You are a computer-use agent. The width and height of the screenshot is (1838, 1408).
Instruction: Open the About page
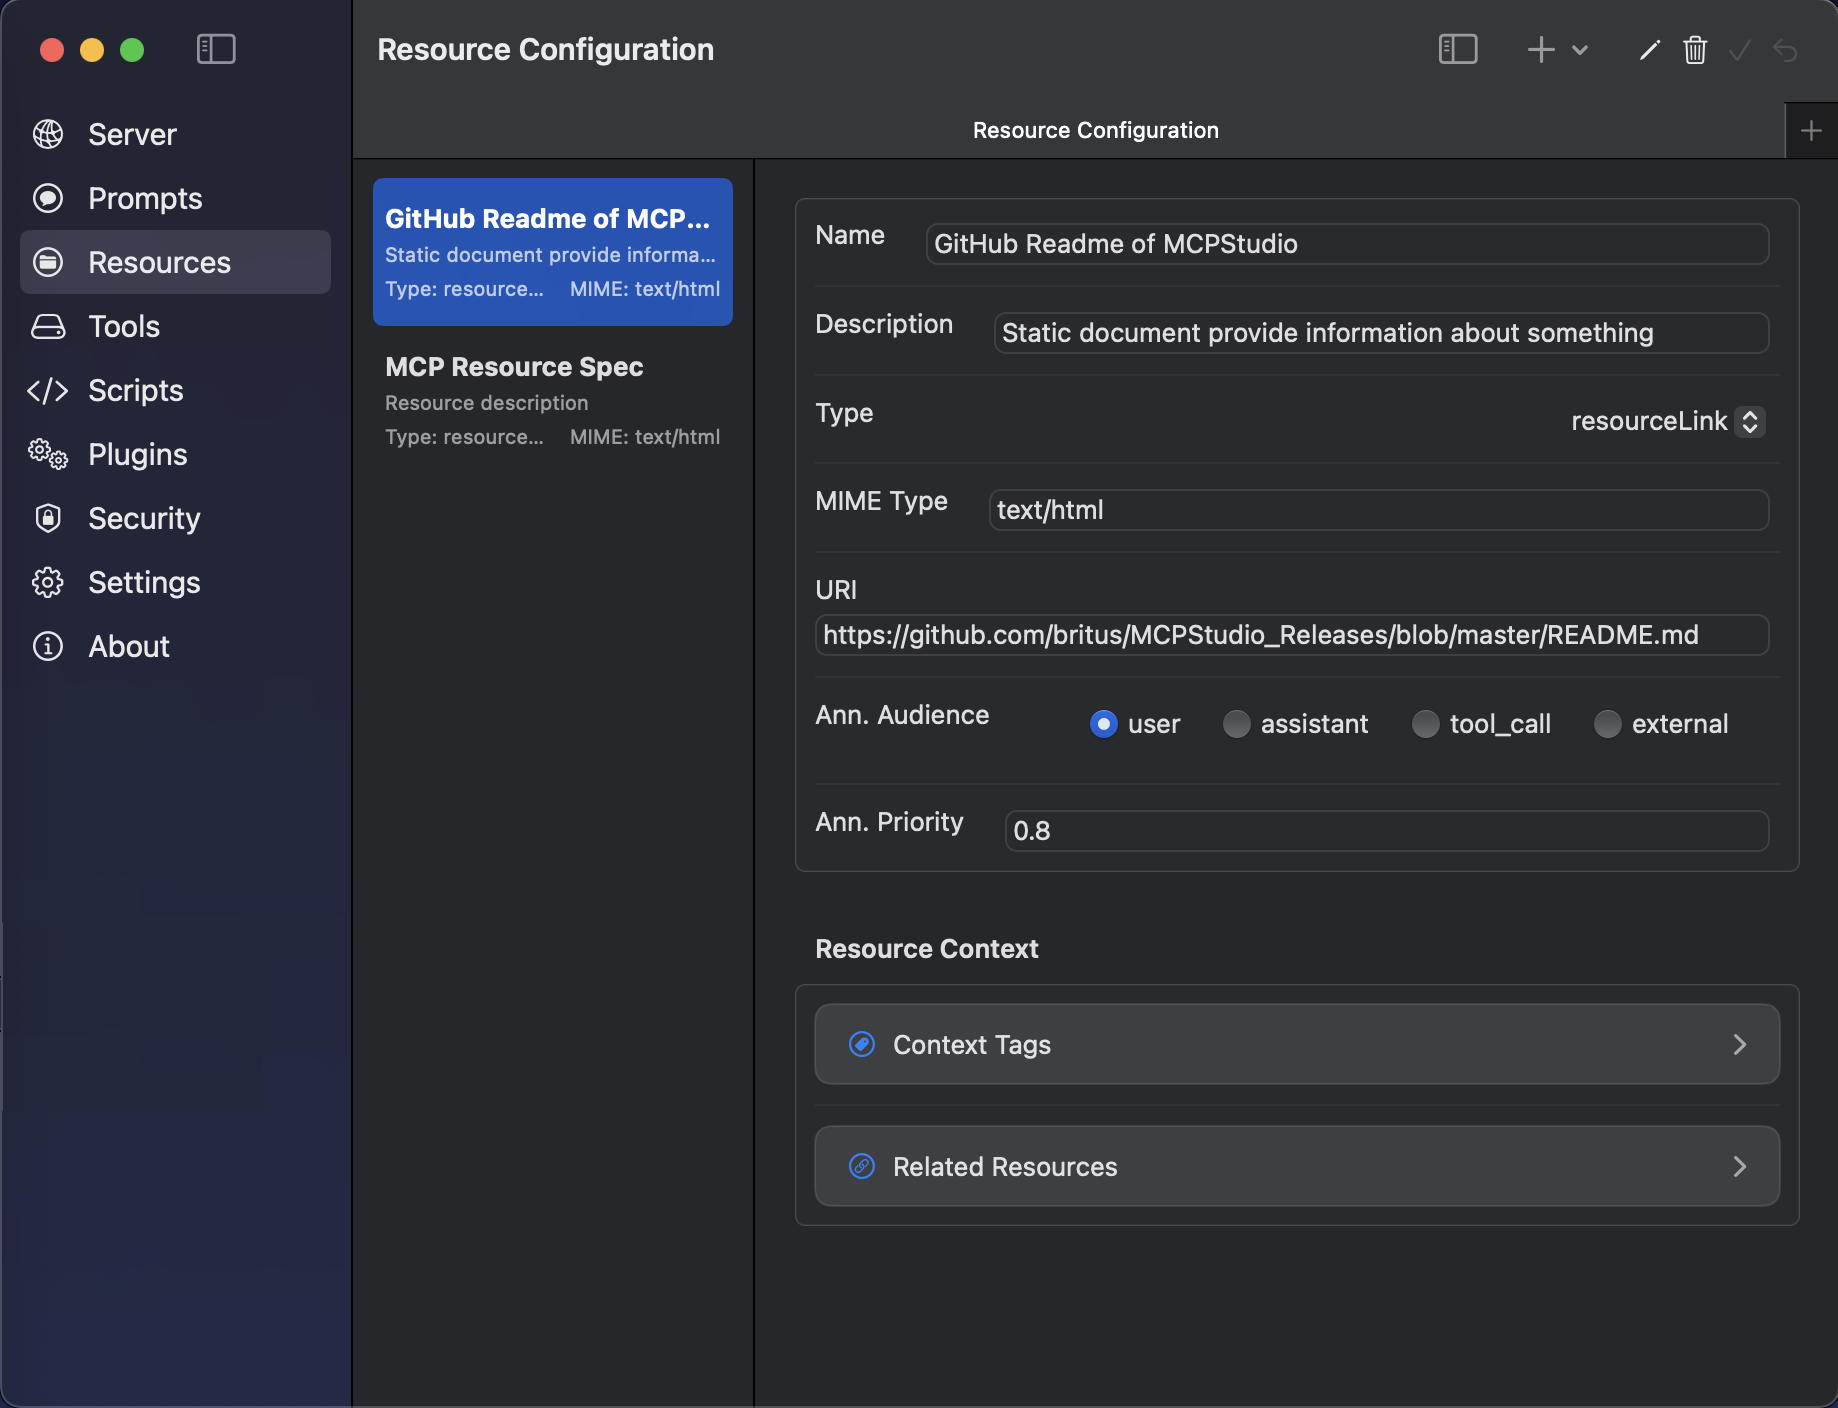point(128,646)
